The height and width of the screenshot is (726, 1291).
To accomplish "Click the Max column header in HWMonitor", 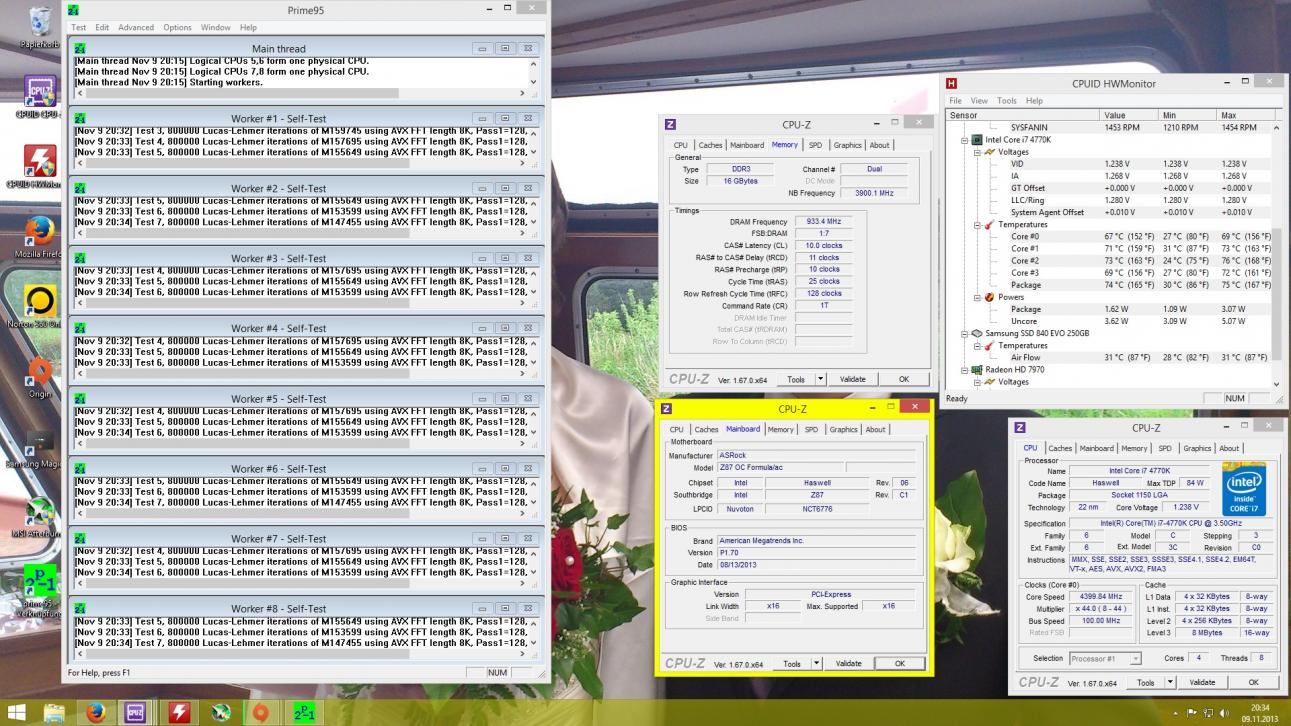I will pyautogui.click(x=1244, y=115).
